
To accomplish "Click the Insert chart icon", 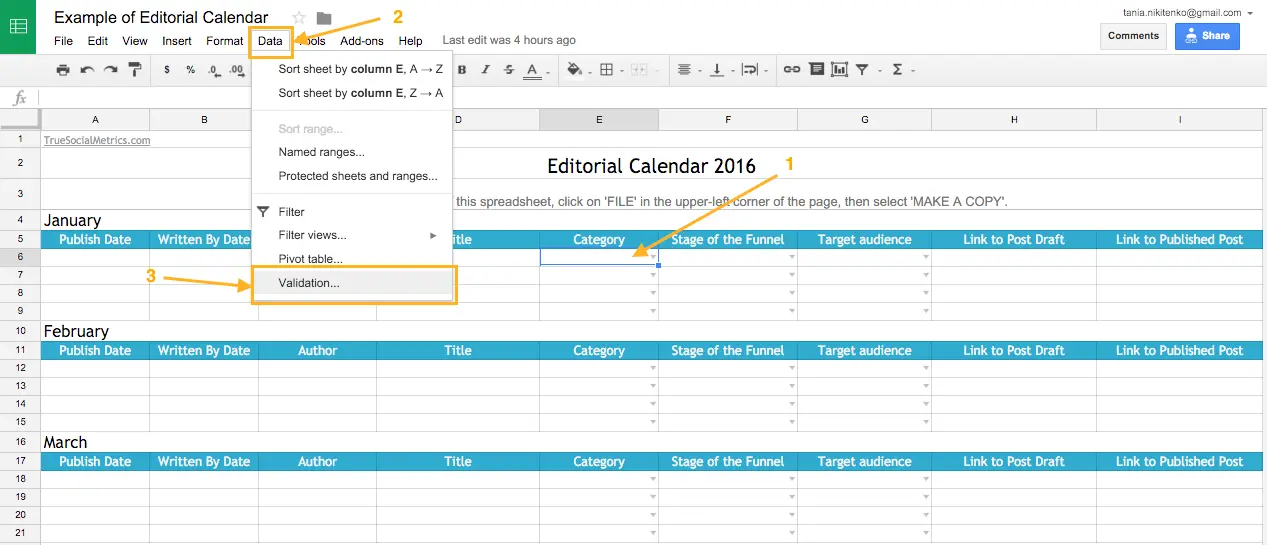I will [x=839, y=70].
